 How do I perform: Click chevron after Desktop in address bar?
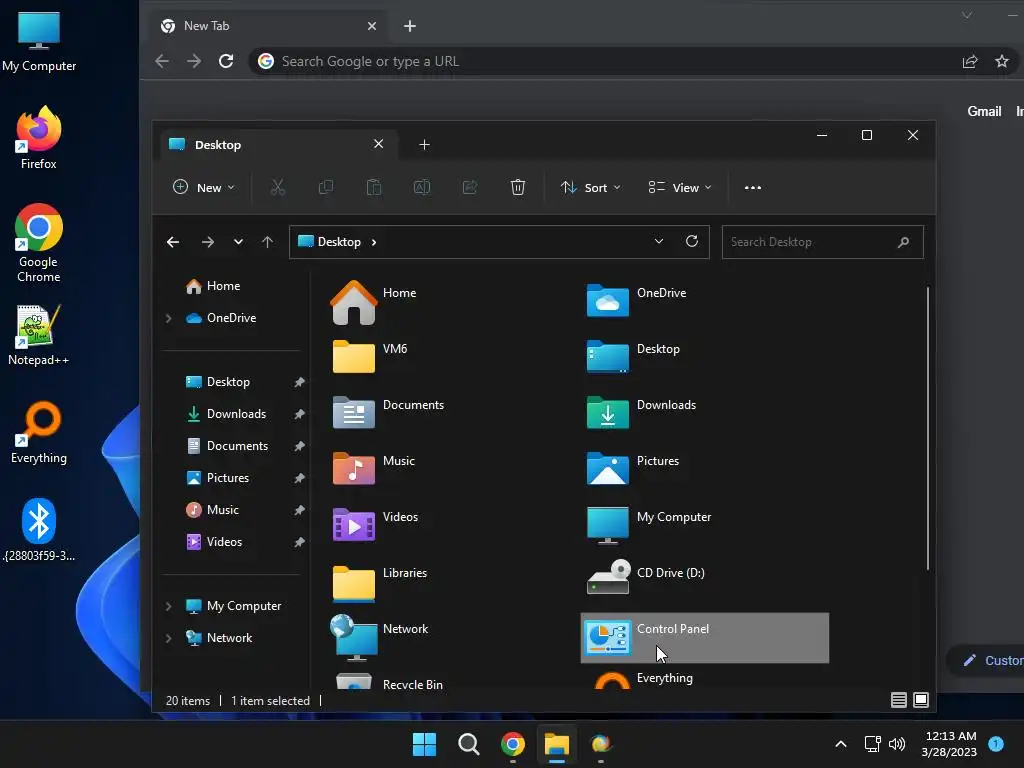374,242
